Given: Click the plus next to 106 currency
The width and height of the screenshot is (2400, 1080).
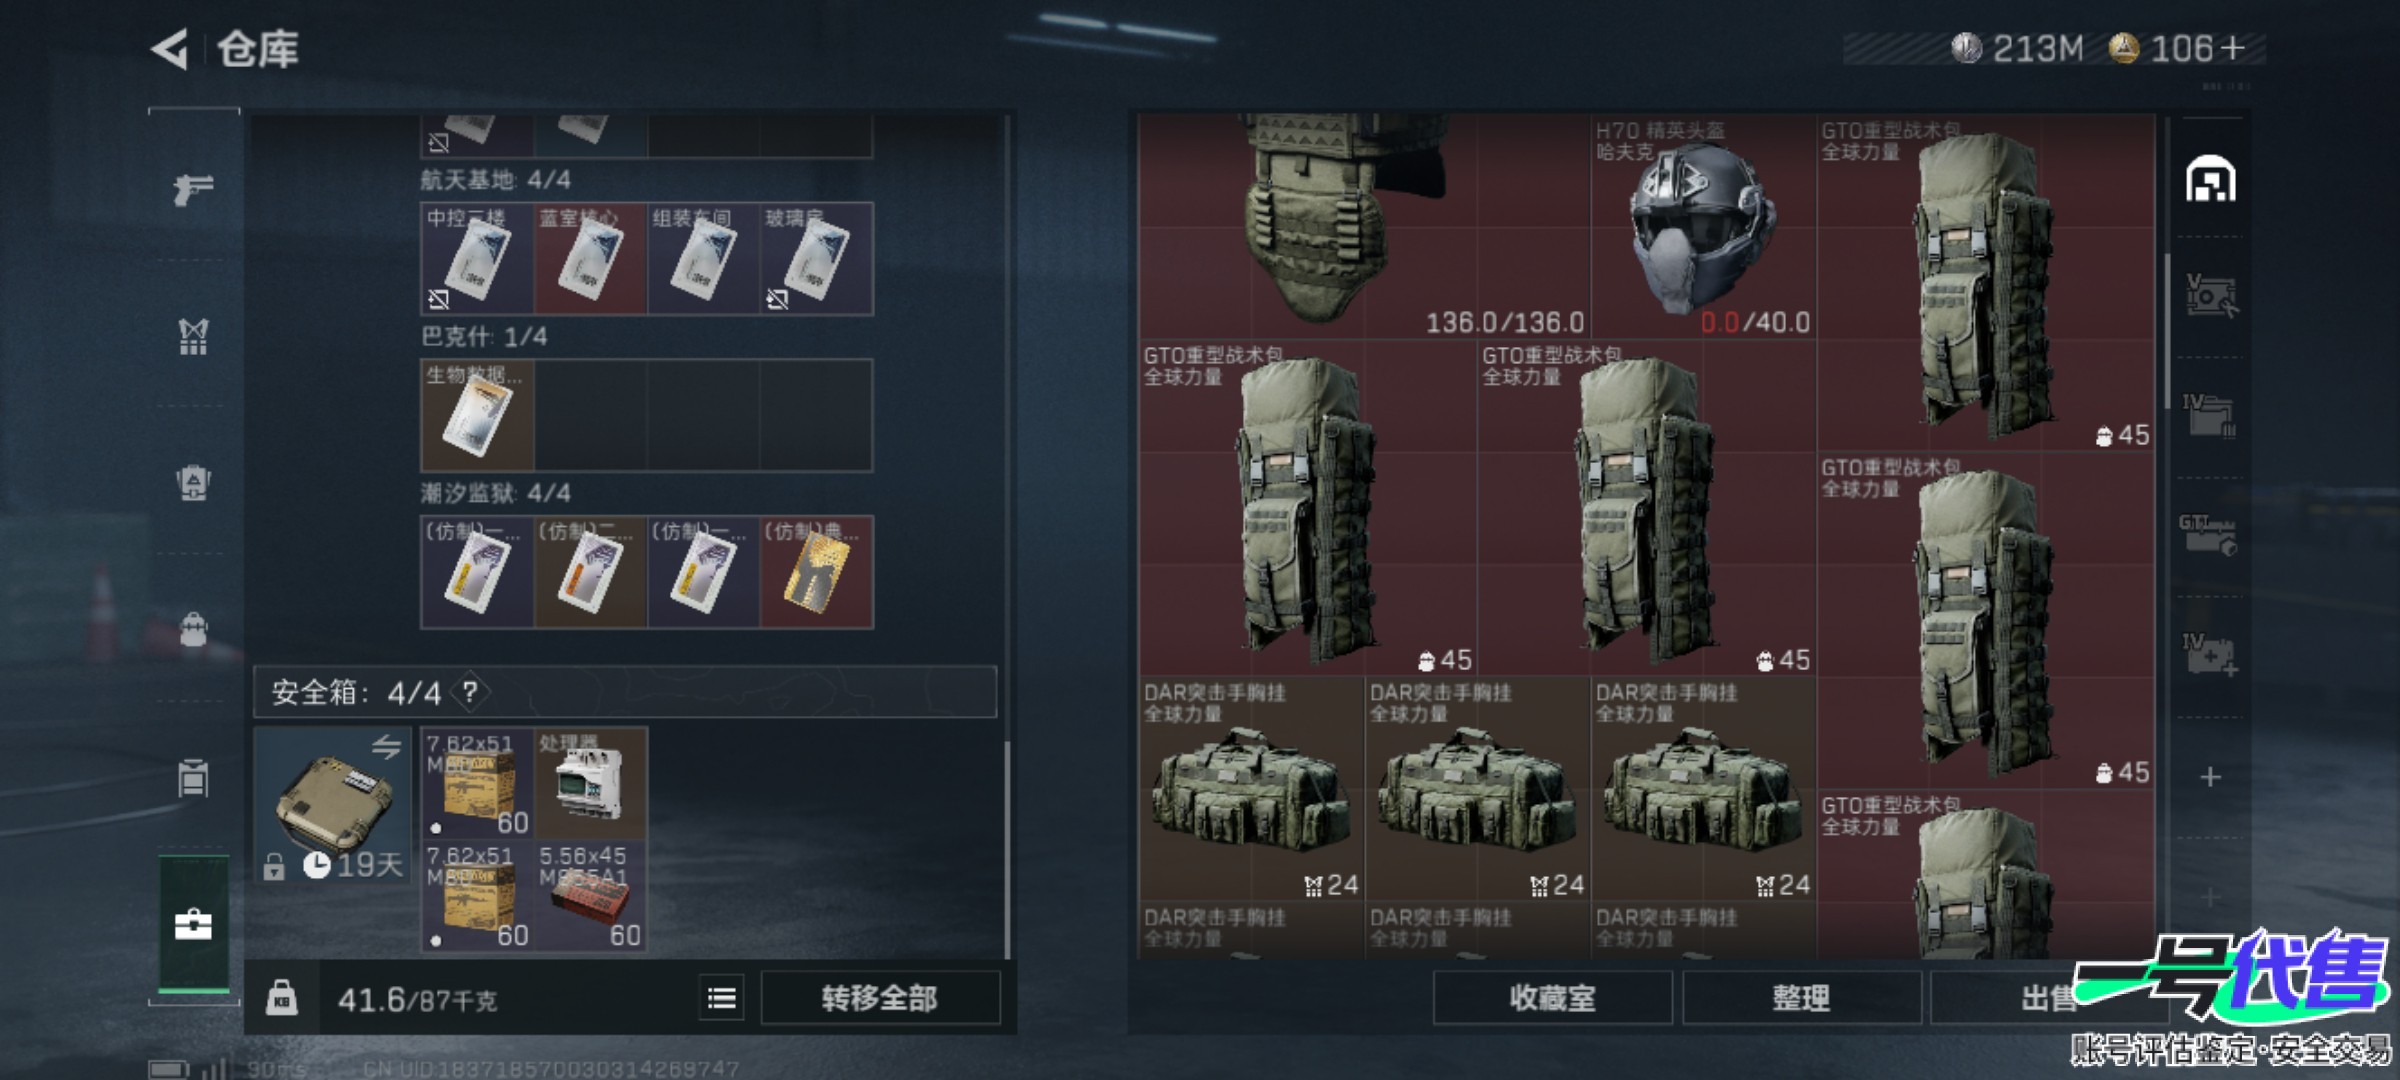Looking at the screenshot, I should point(2232,48).
